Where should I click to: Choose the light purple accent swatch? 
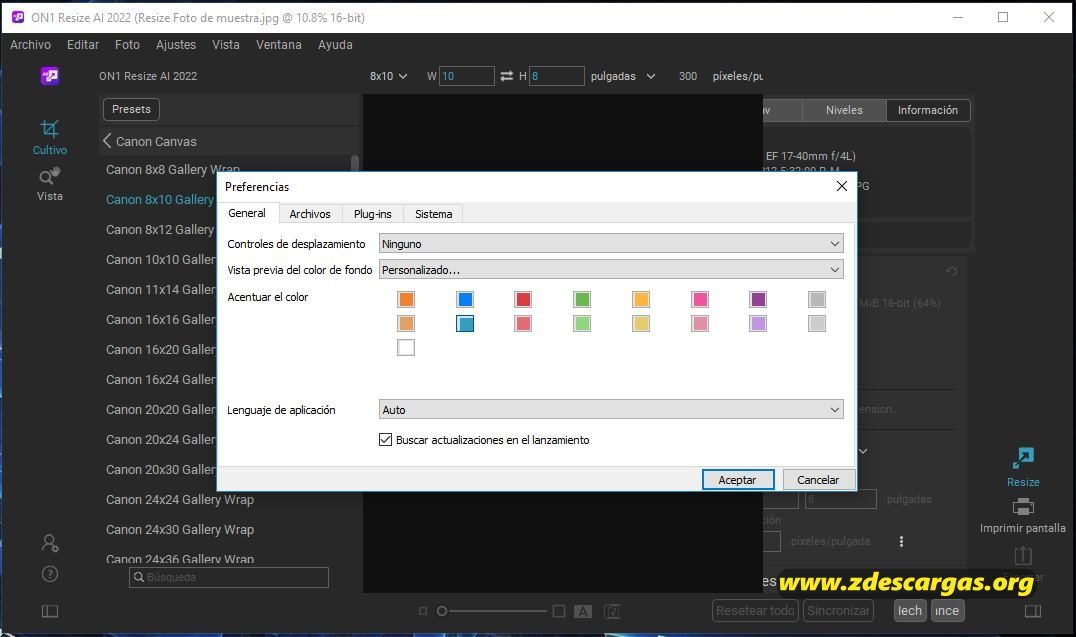coord(758,323)
